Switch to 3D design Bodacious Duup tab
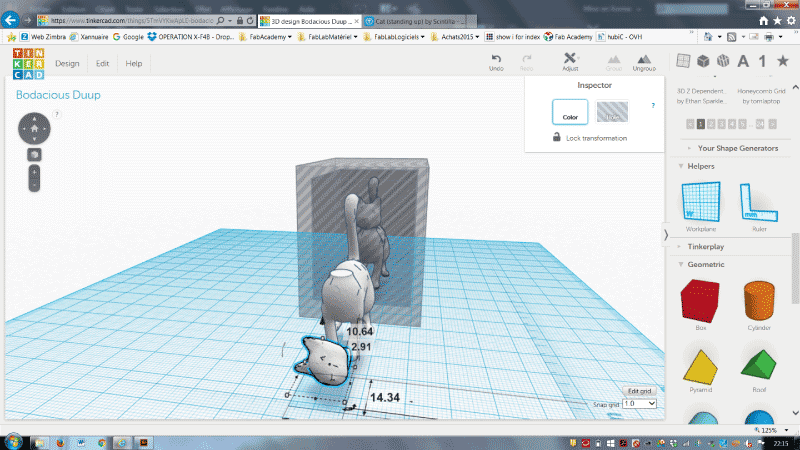 310,21
